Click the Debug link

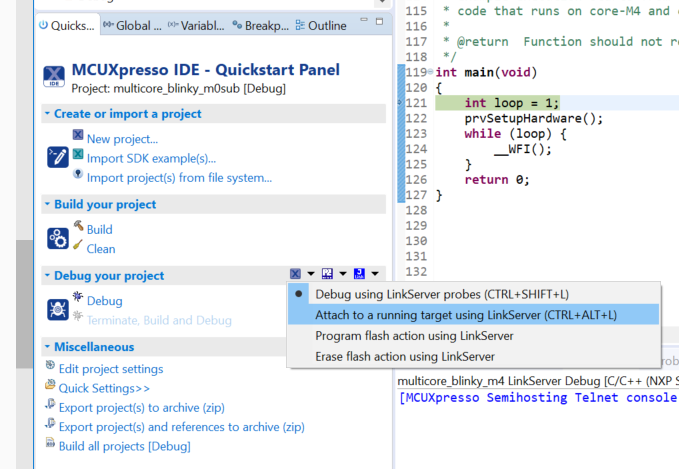(x=105, y=301)
